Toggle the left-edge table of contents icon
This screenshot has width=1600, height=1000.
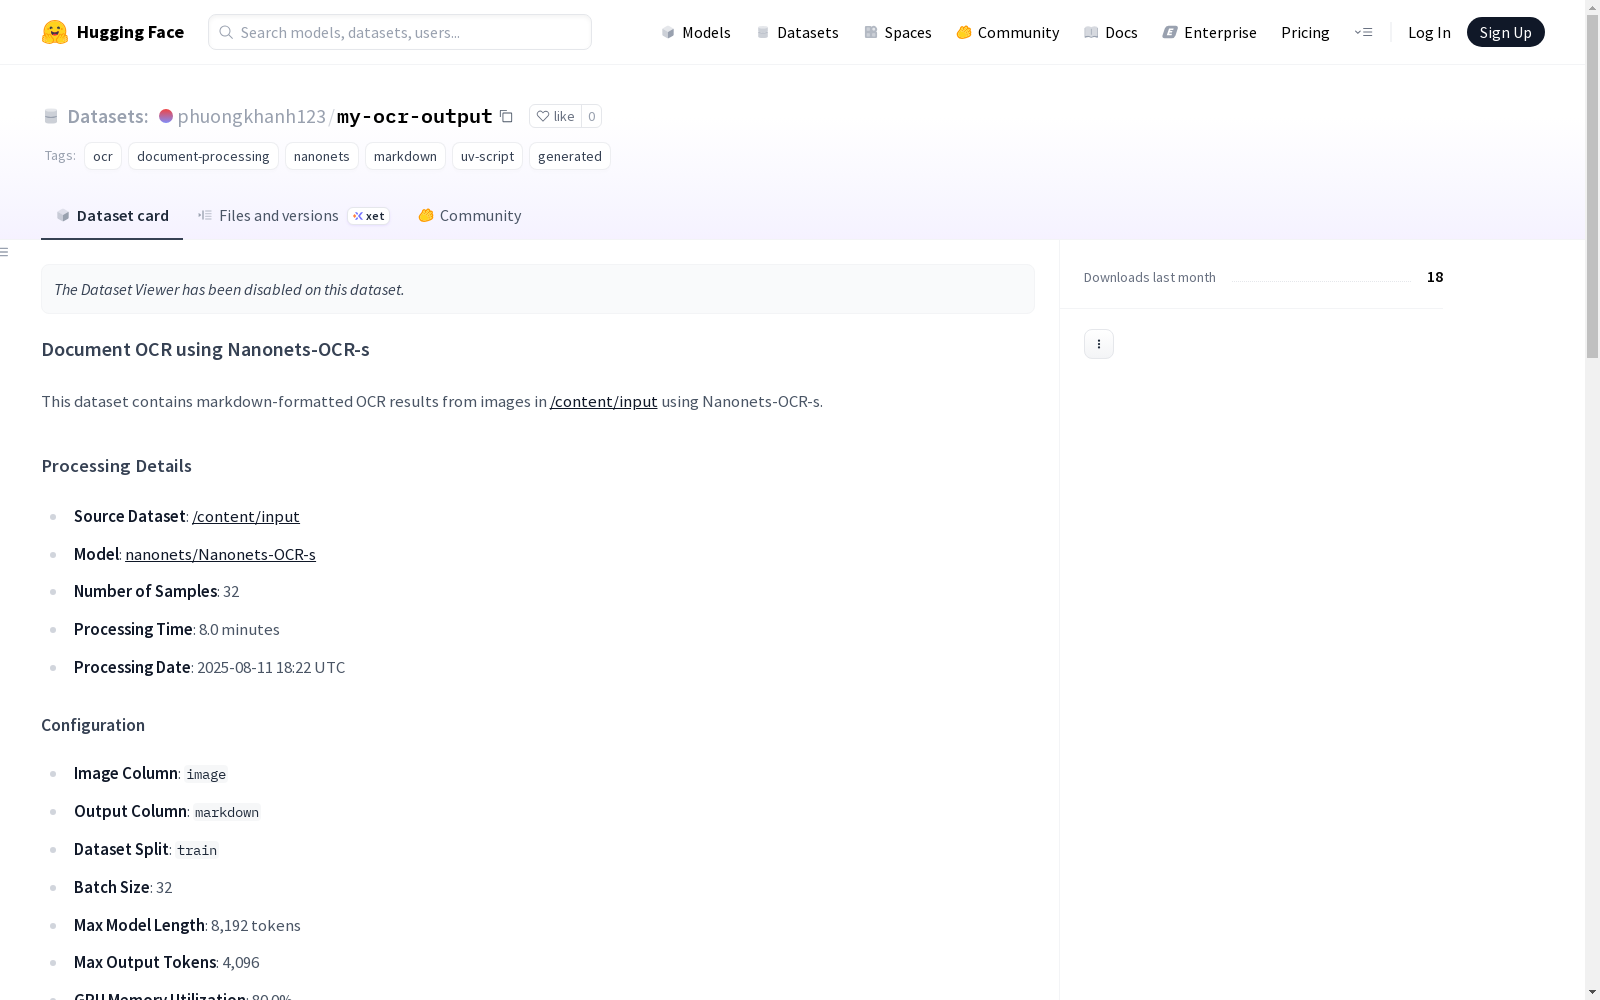point(5,252)
